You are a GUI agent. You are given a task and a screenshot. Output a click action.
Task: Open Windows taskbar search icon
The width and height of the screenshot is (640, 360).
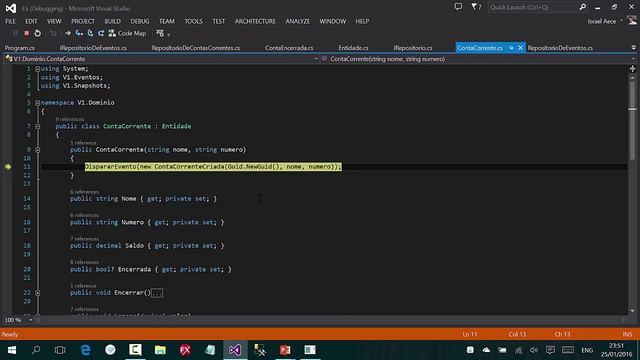click(36, 350)
